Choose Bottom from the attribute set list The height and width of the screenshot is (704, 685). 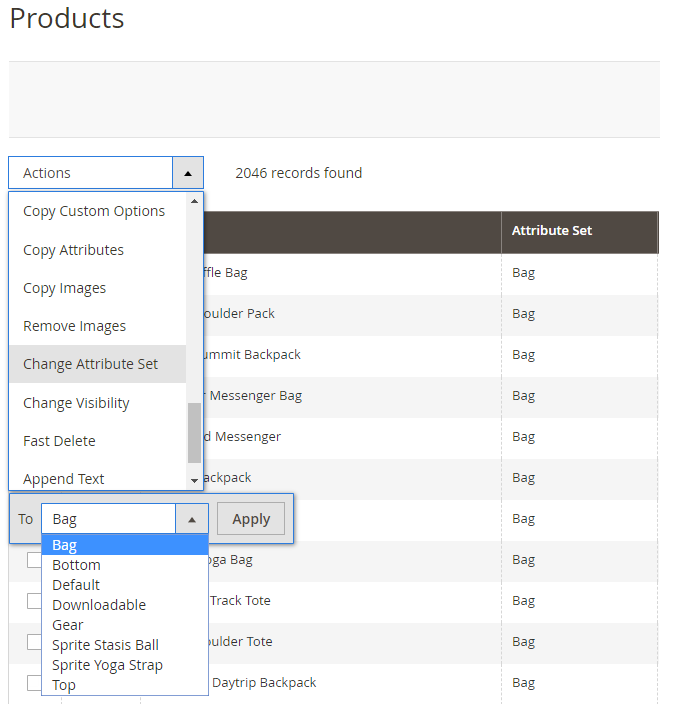click(77, 565)
